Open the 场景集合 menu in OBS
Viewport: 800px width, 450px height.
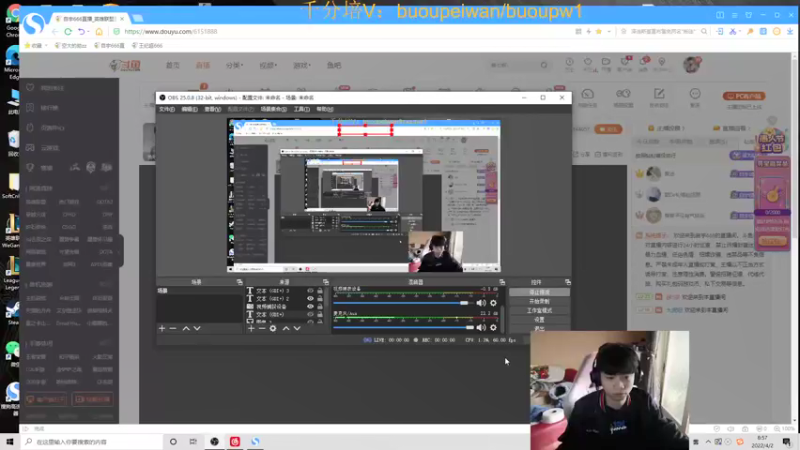(x=273, y=109)
